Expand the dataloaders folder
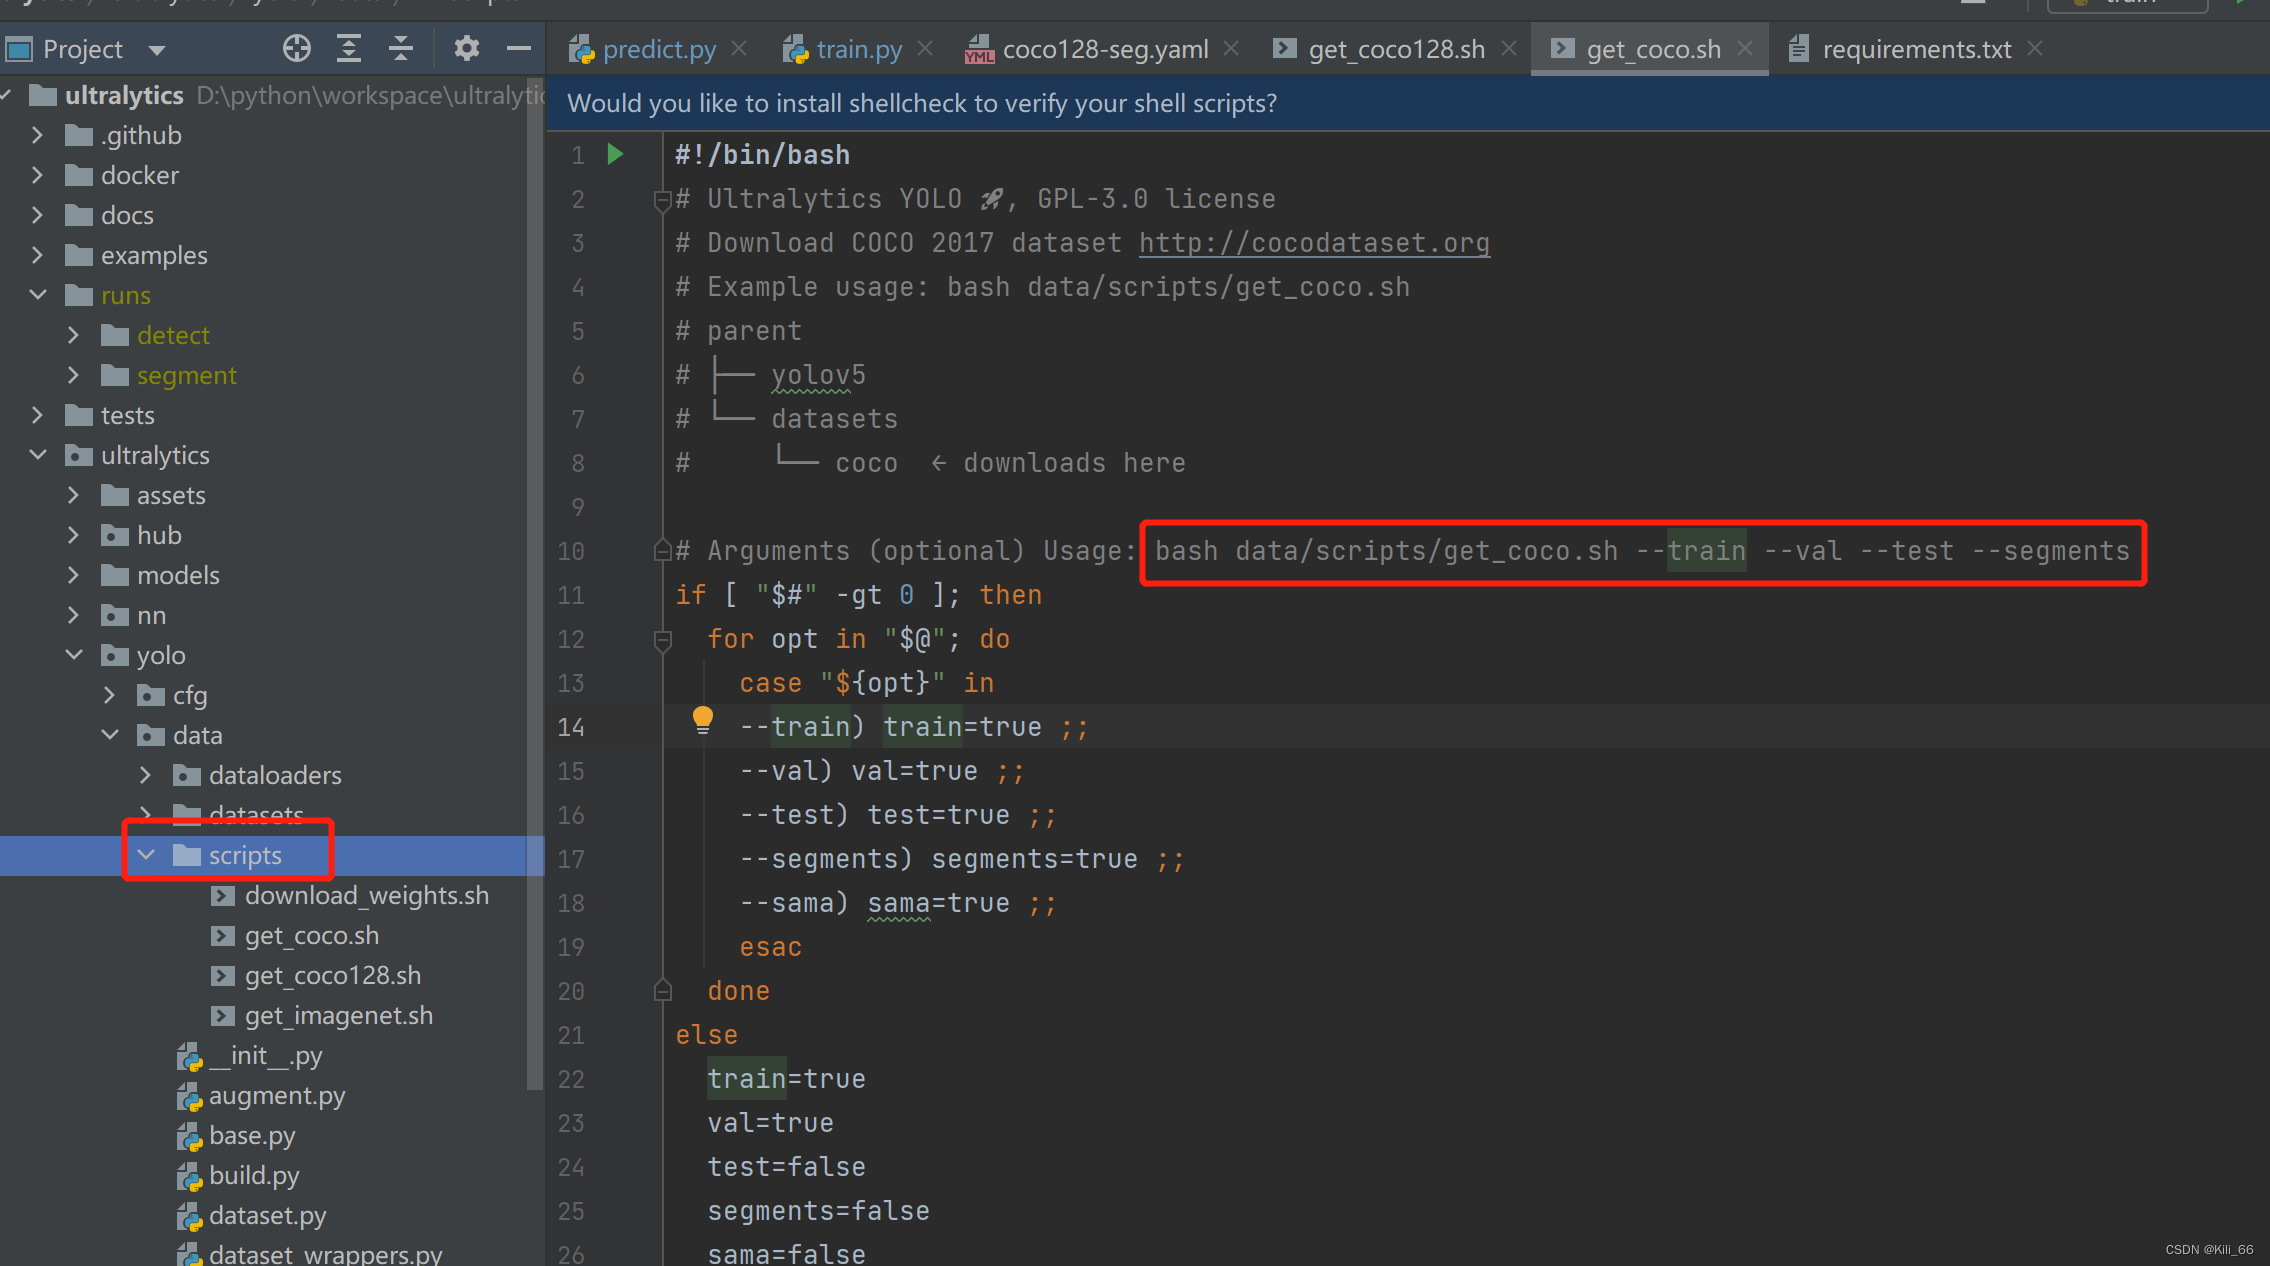 tap(146, 775)
